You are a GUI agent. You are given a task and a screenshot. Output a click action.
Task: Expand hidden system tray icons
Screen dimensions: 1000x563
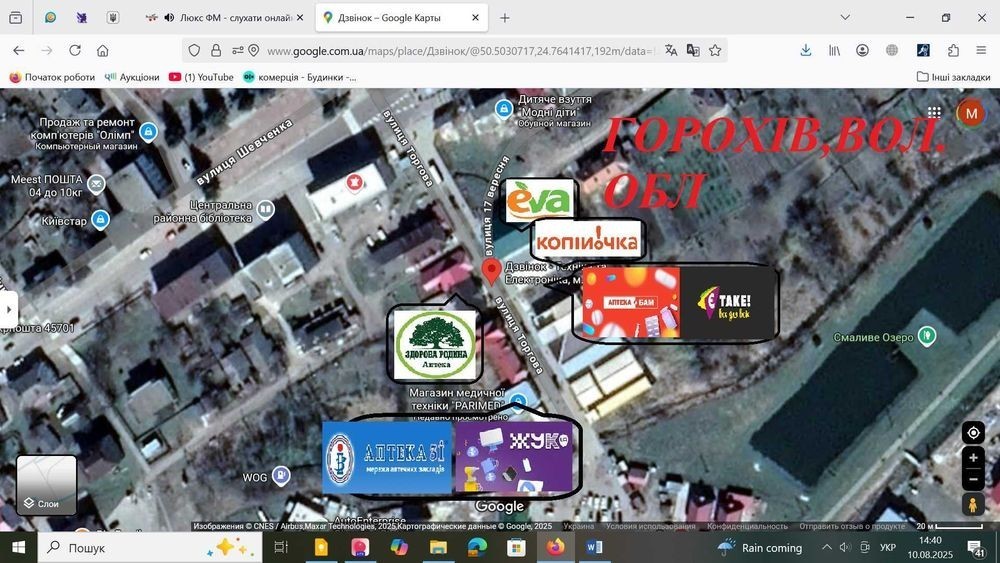coord(827,547)
